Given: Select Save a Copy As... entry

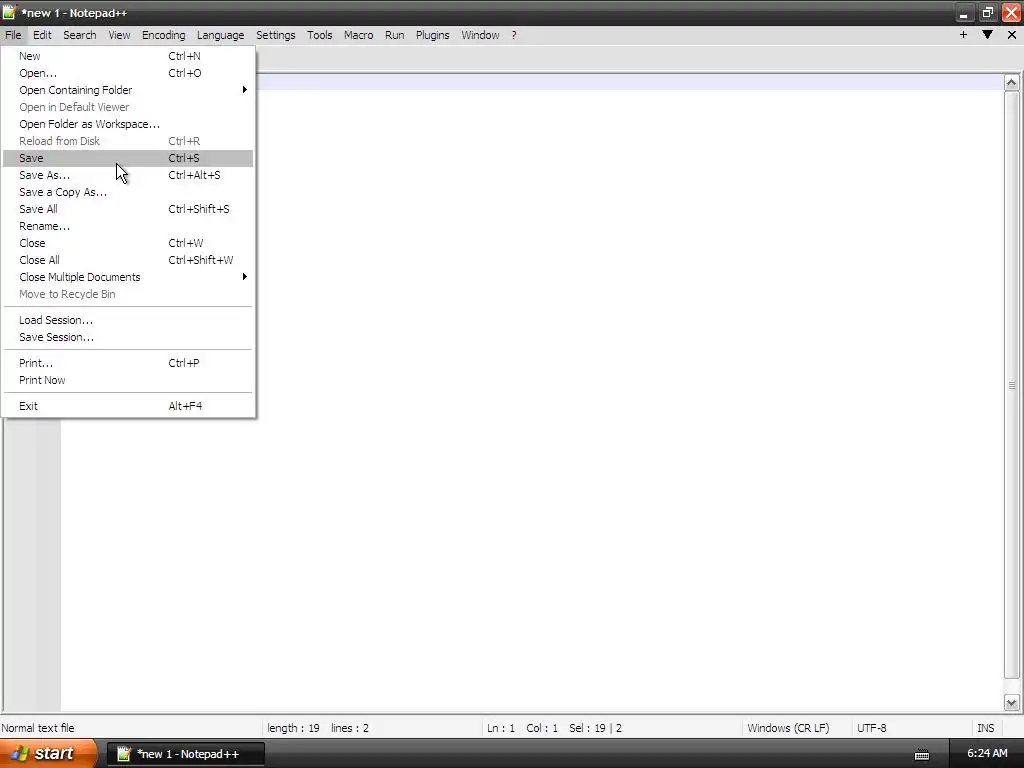Looking at the screenshot, I should click(x=128, y=192).
